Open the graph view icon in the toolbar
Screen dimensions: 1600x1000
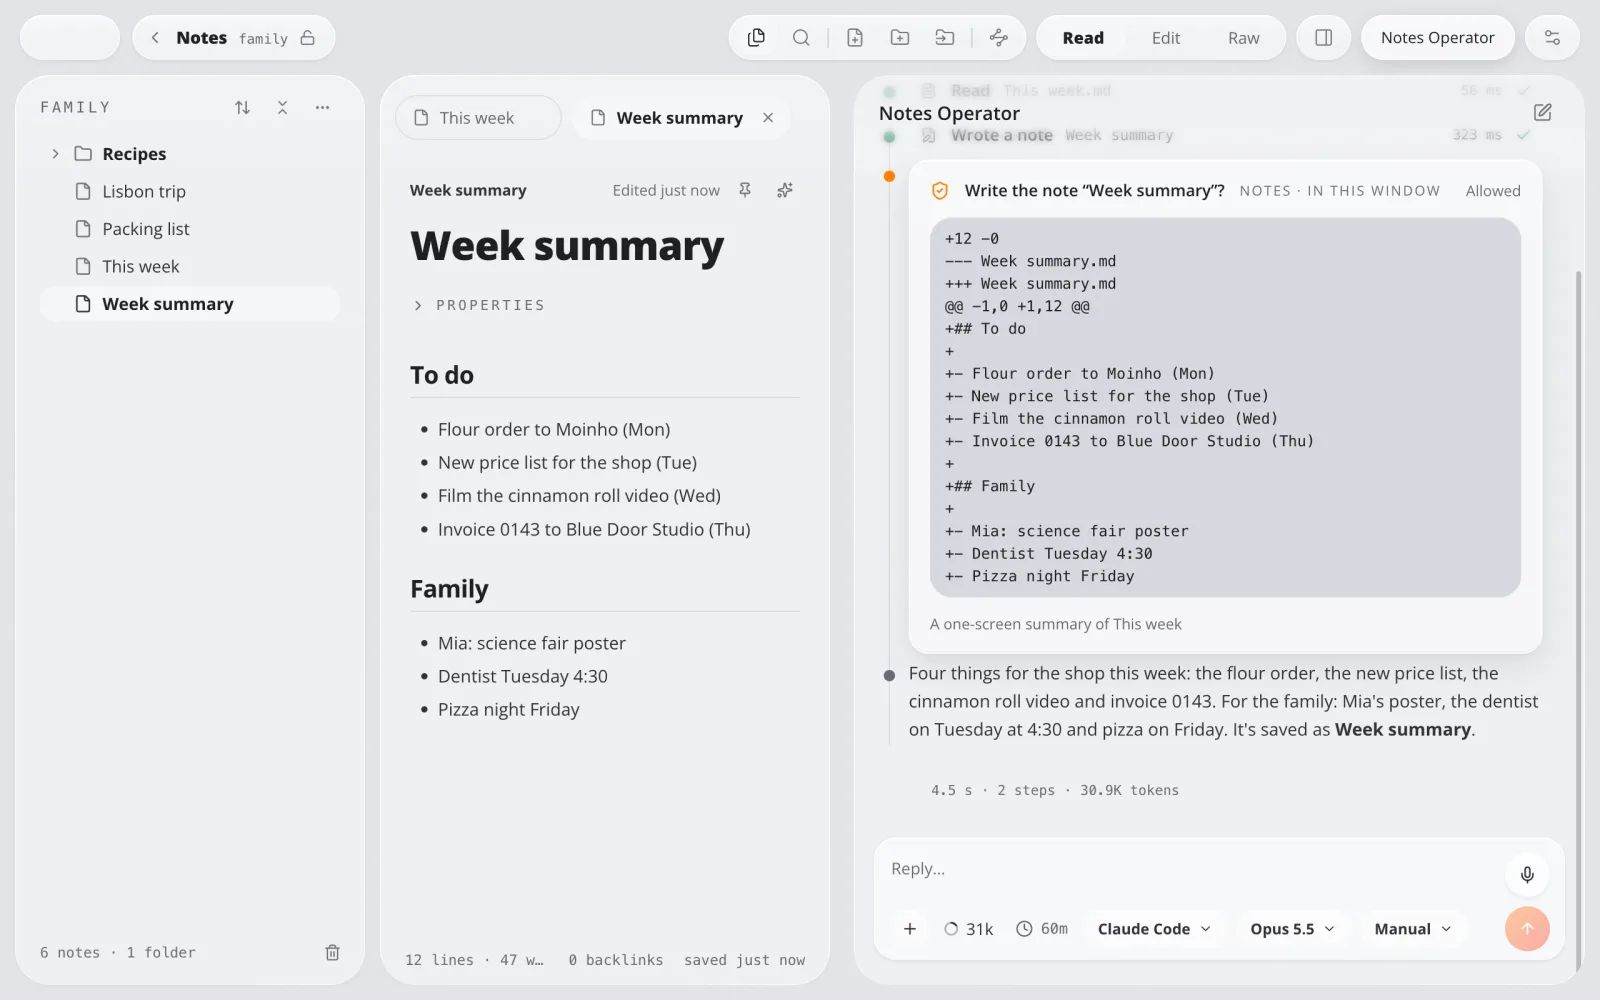(x=999, y=38)
